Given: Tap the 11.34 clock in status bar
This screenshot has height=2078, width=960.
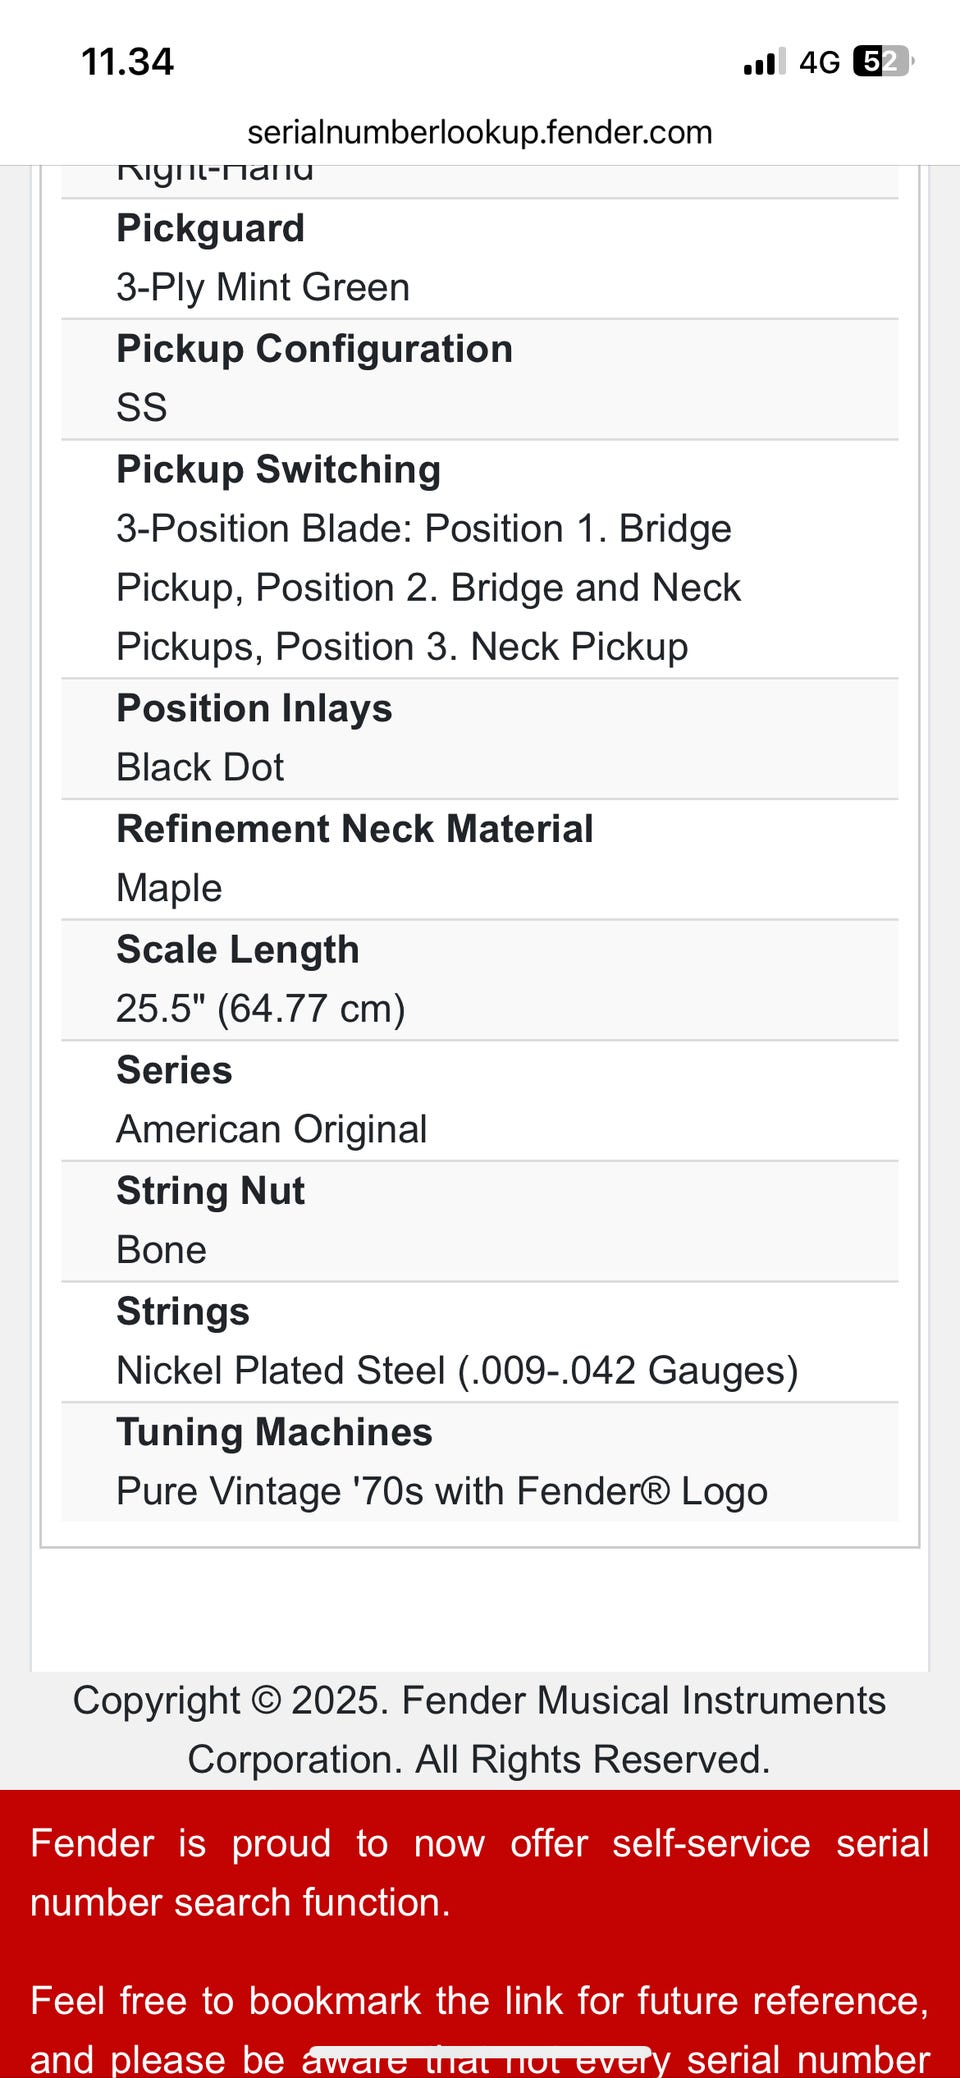Looking at the screenshot, I should 127,62.
